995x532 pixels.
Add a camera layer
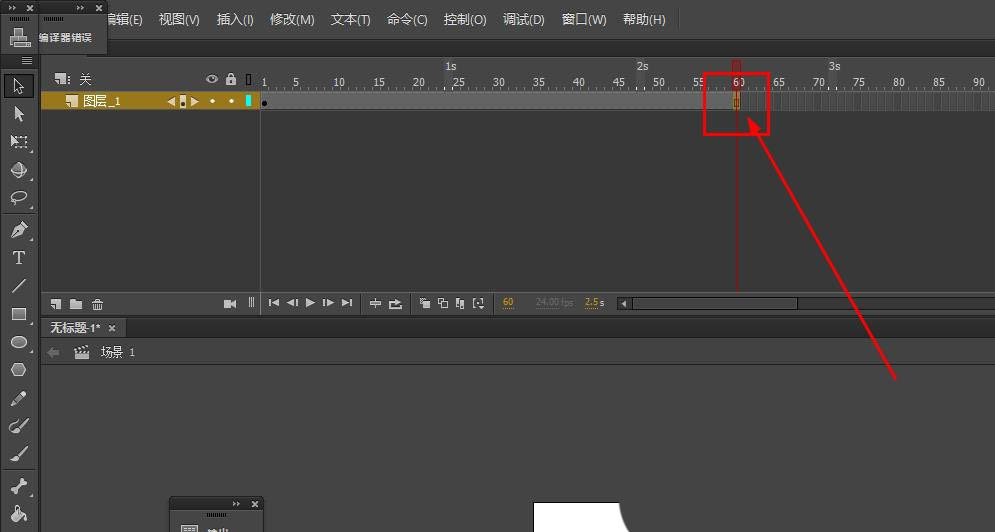(x=230, y=304)
